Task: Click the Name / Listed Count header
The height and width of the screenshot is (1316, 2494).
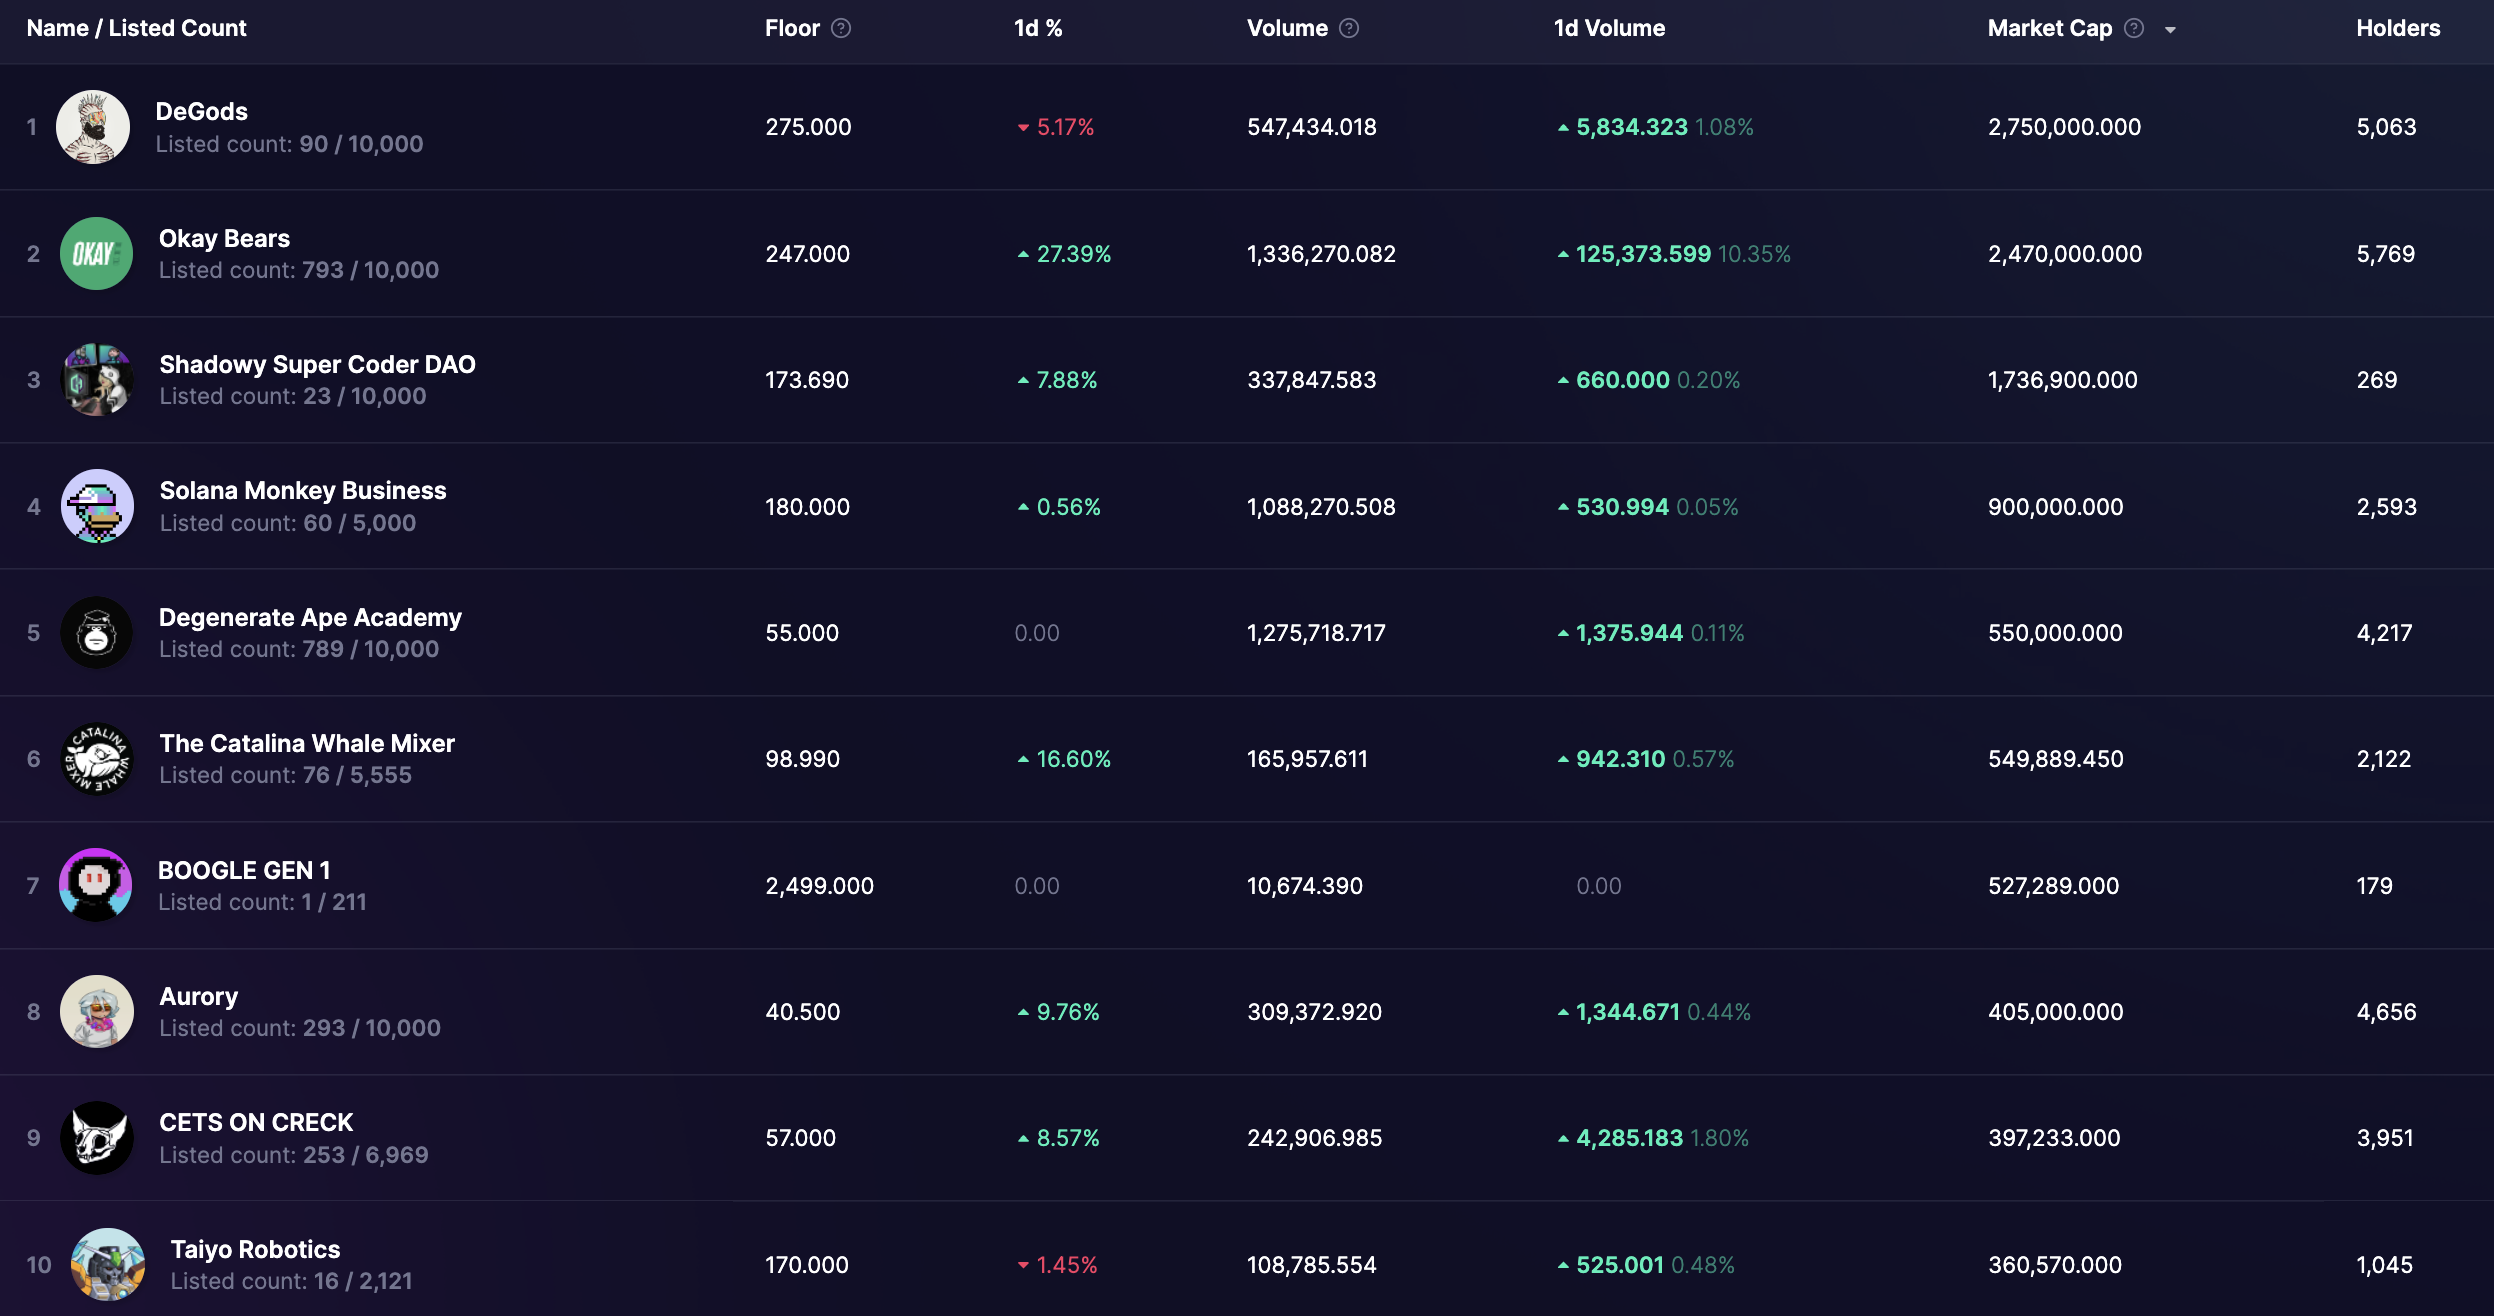Action: 136,28
